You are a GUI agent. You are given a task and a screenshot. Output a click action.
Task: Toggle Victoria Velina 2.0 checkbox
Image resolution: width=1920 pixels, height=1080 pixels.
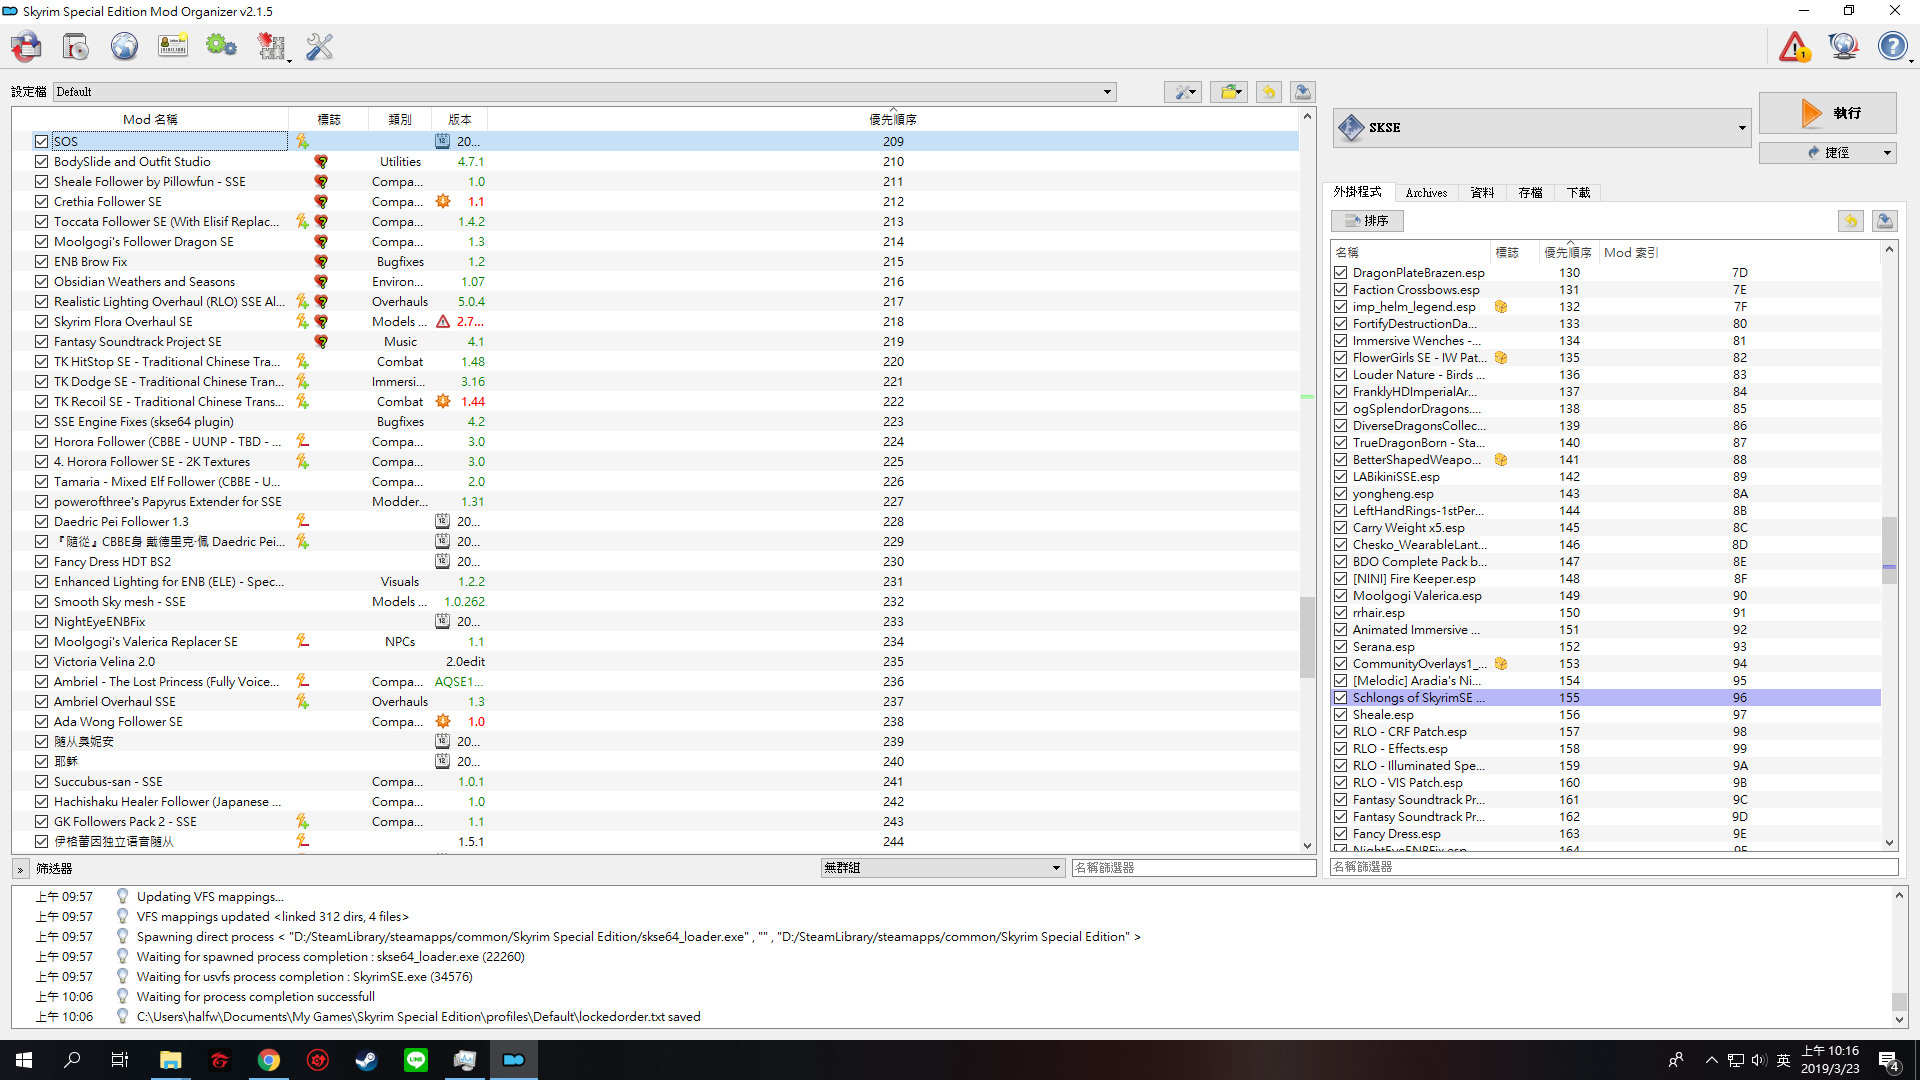pos(41,662)
